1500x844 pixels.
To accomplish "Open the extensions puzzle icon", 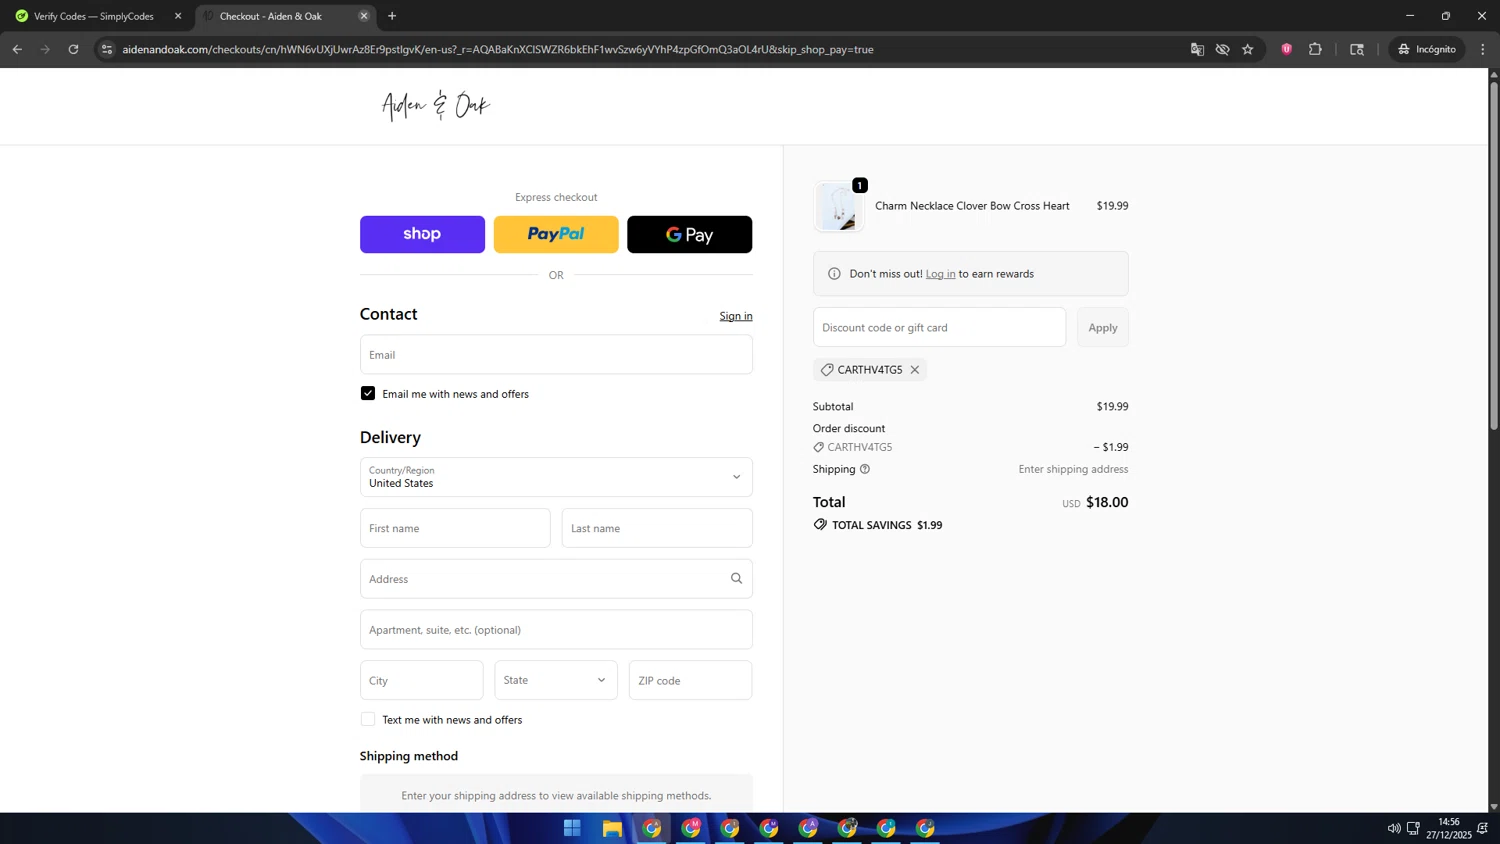I will 1315,49.
